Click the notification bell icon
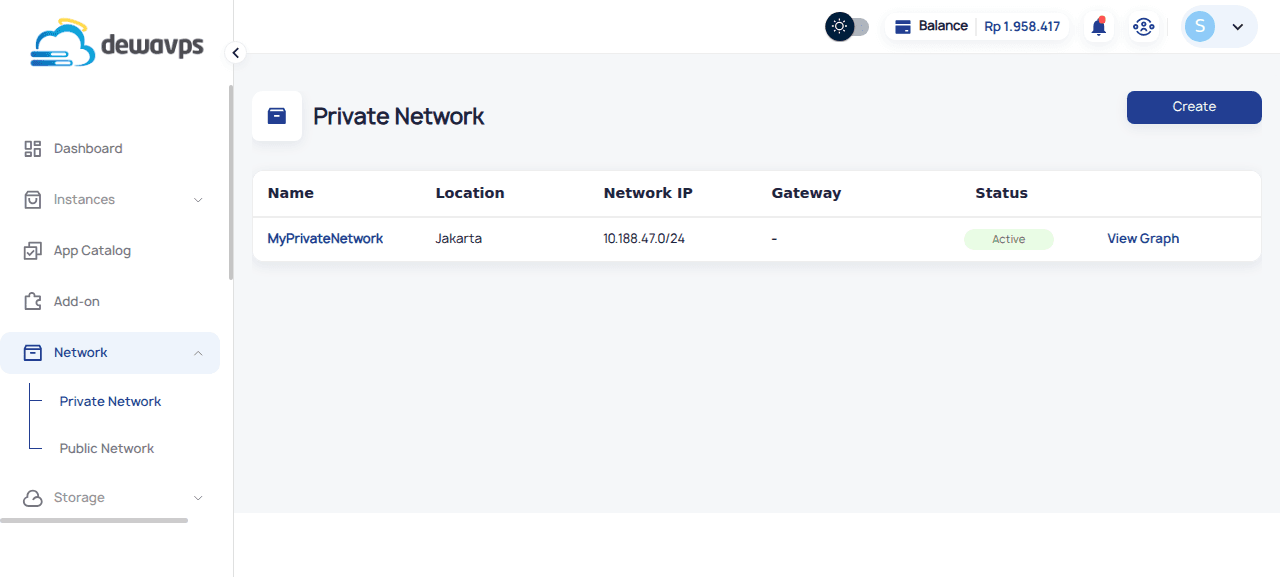This screenshot has height=577, width=1280. tap(1098, 26)
